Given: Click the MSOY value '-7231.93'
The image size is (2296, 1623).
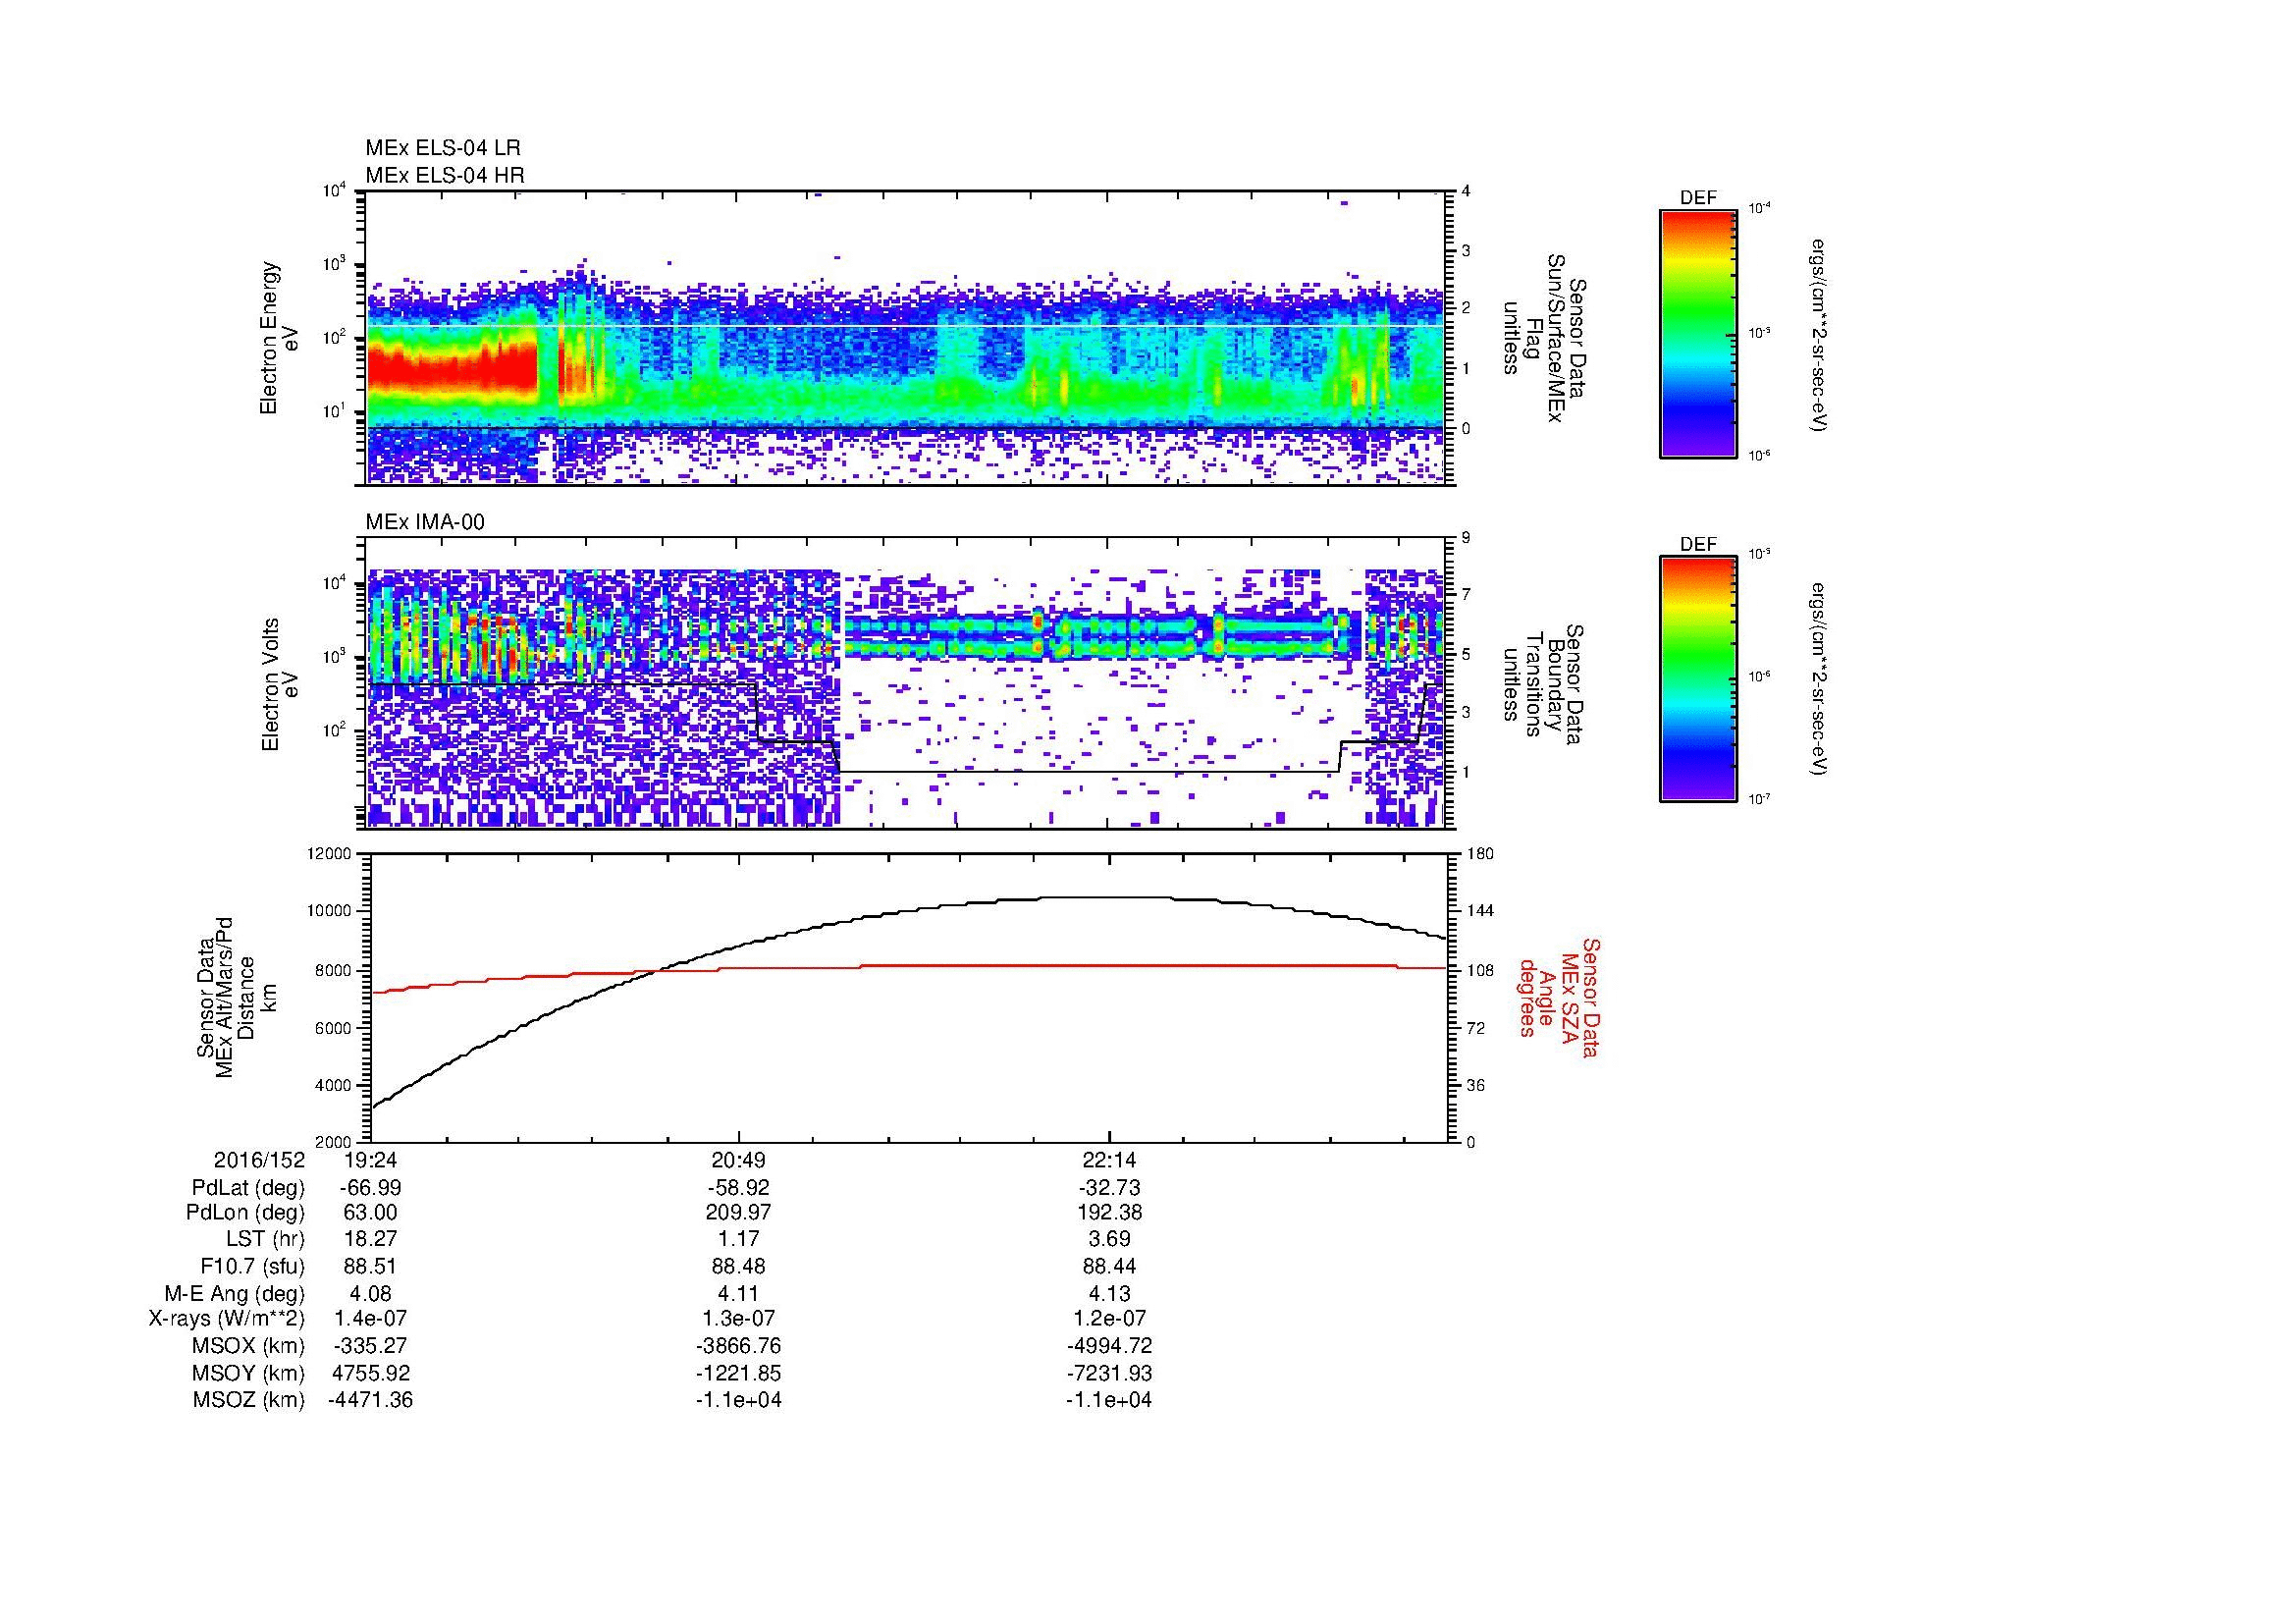Looking at the screenshot, I should pos(1109,1374).
